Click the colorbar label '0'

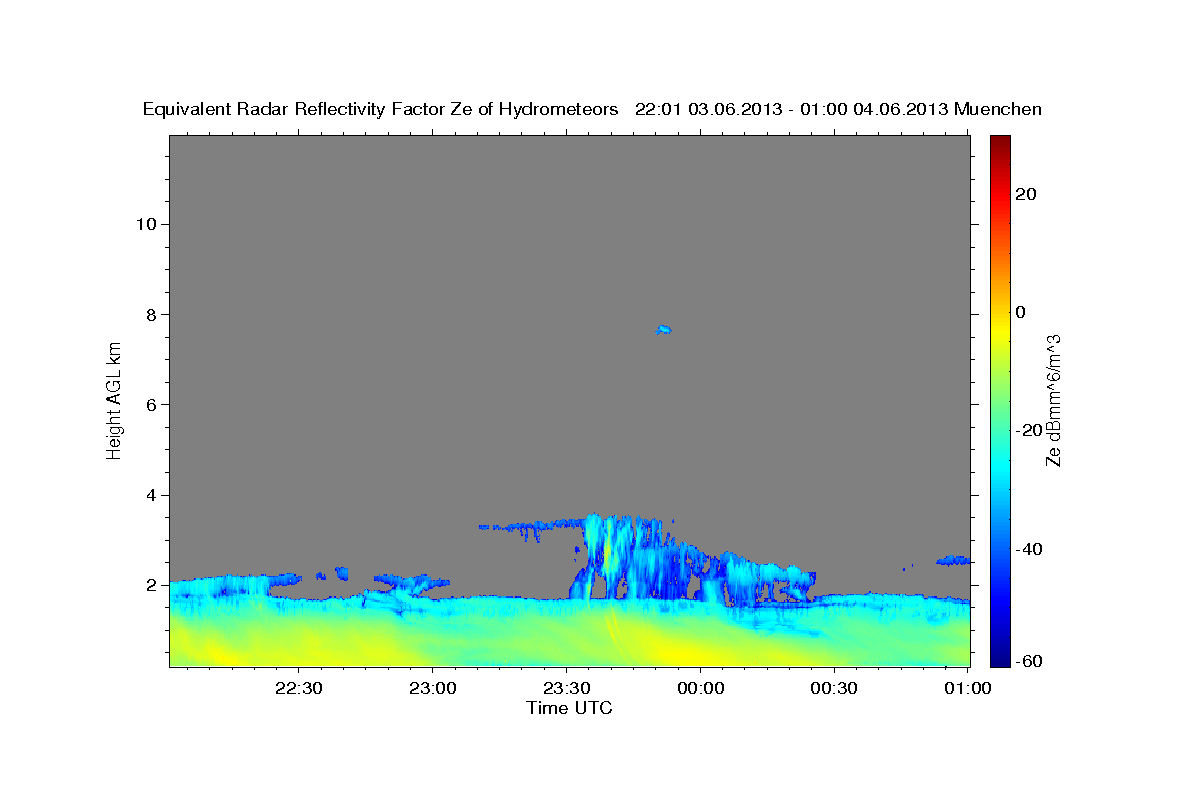click(1022, 312)
